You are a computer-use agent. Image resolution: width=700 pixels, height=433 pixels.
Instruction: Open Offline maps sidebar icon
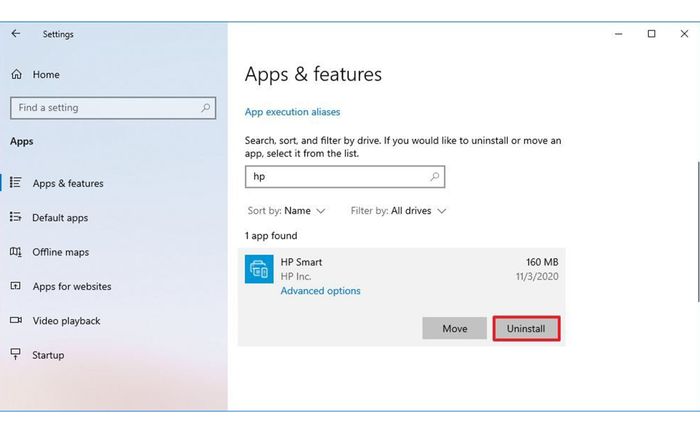(16, 252)
